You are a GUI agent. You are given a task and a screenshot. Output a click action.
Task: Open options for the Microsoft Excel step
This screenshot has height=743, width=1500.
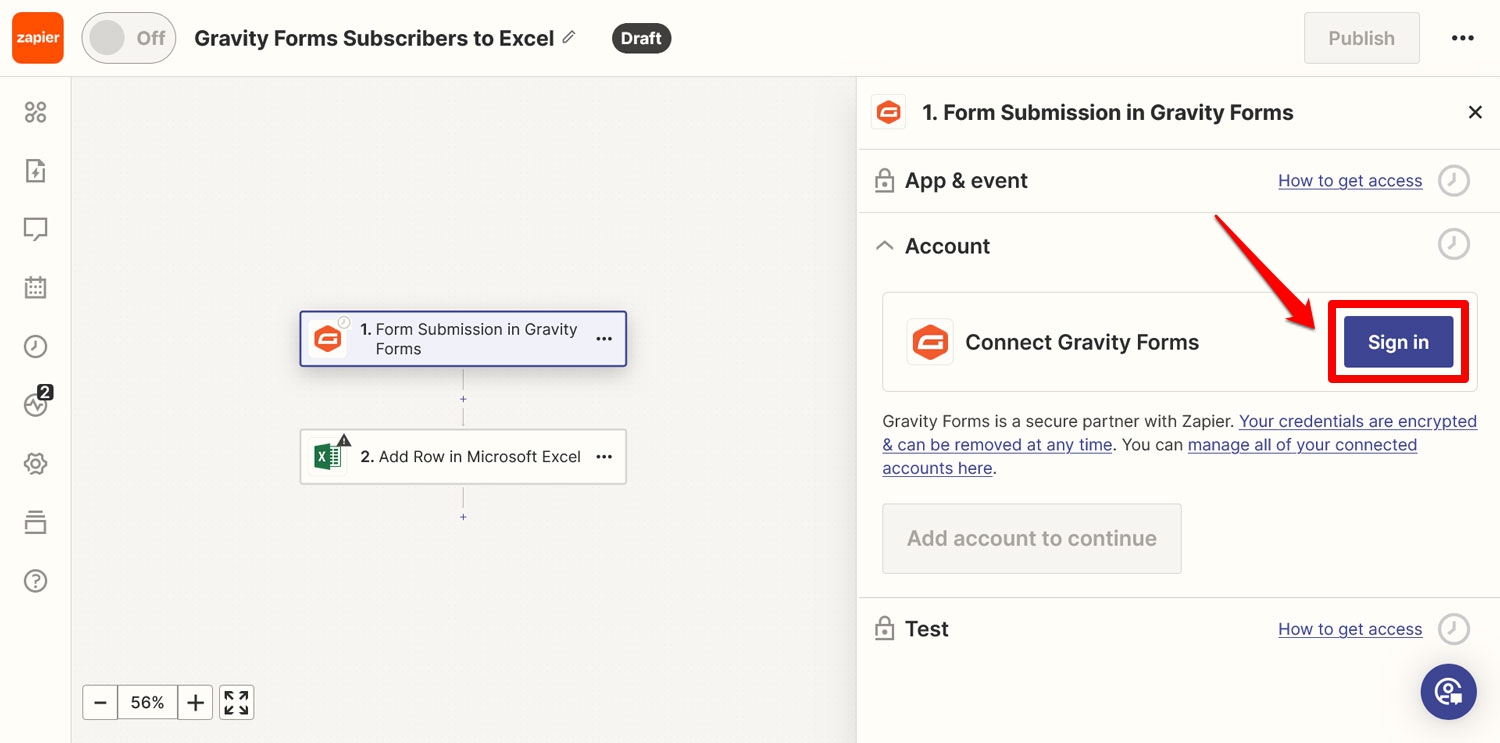click(604, 457)
